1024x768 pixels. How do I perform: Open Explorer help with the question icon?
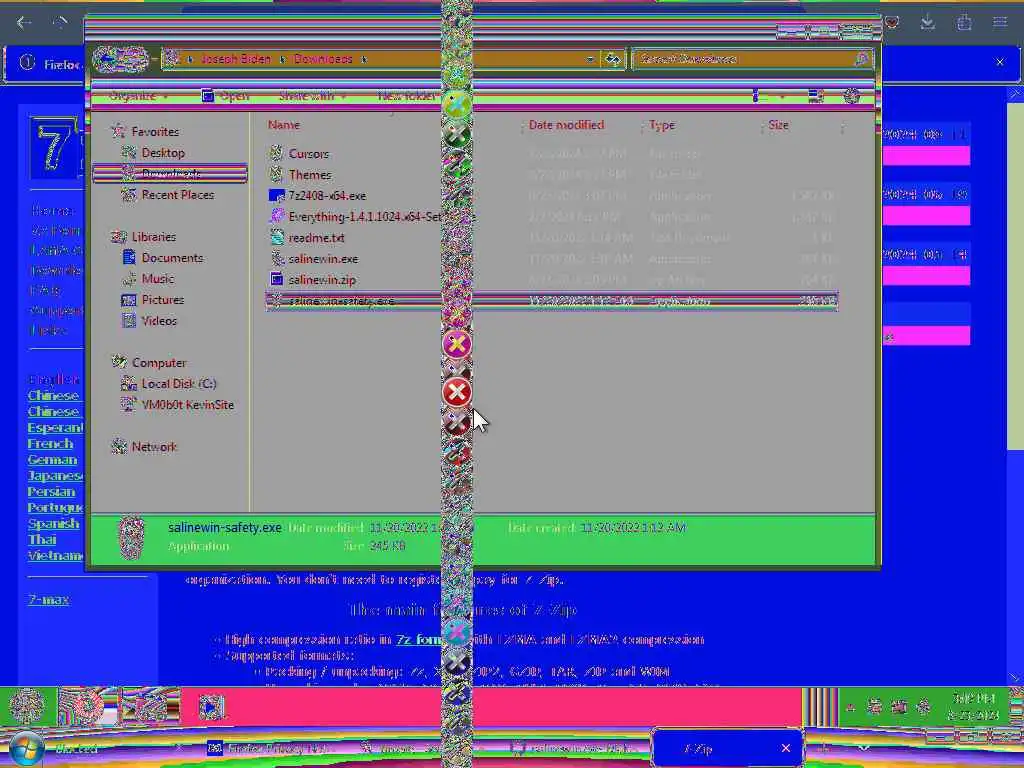(x=852, y=97)
